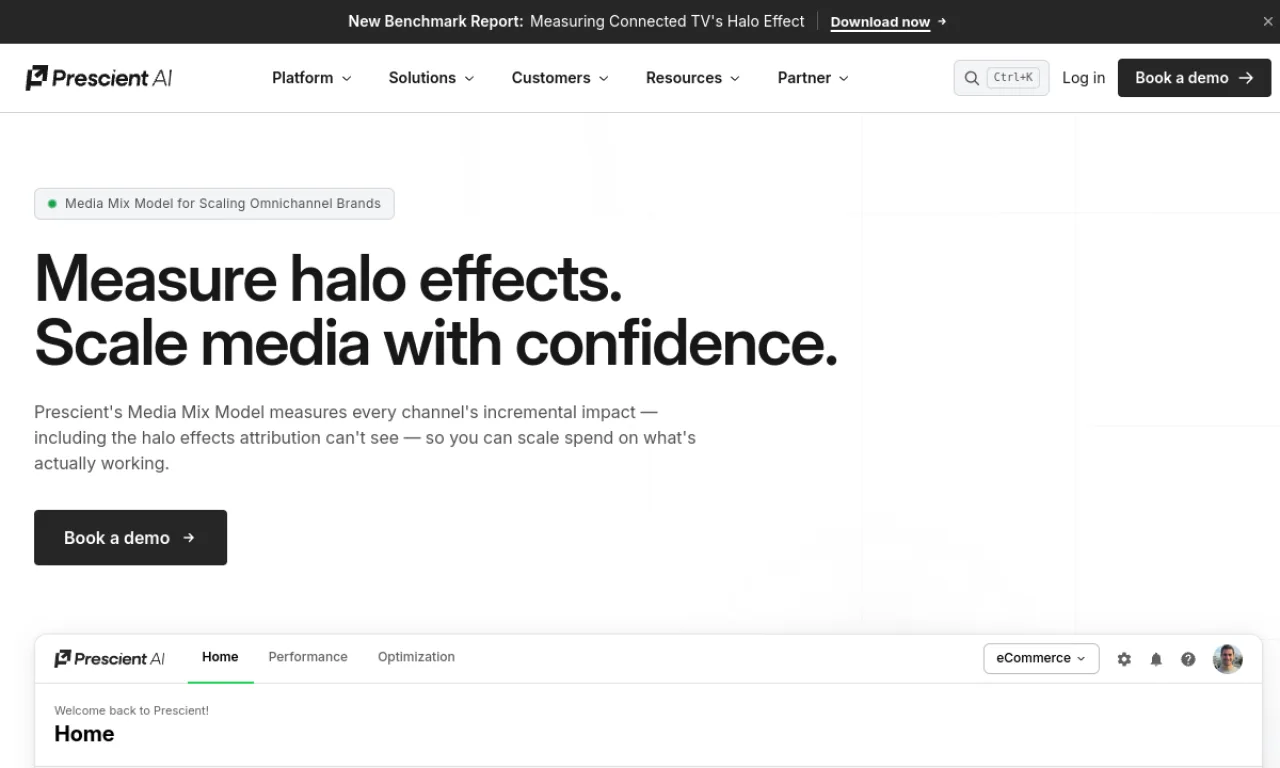The height and width of the screenshot is (768, 1280).
Task: Open the Customers dropdown
Action: (560, 78)
